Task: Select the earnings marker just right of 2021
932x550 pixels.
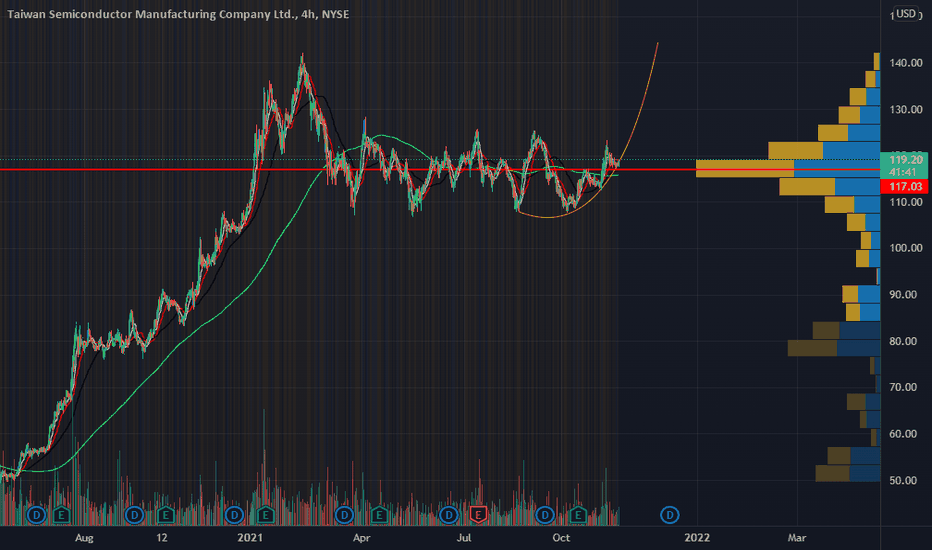Action: click(x=266, y=515)
